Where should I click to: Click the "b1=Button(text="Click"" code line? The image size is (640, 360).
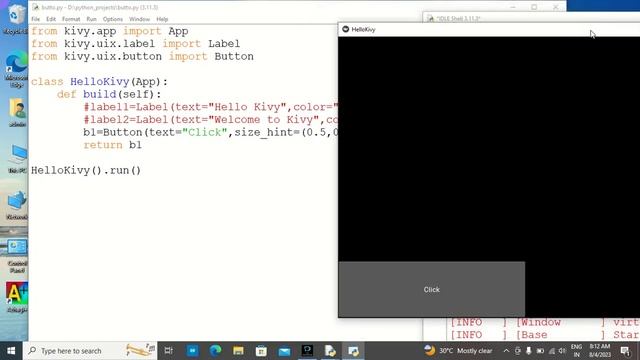(211, 132)
